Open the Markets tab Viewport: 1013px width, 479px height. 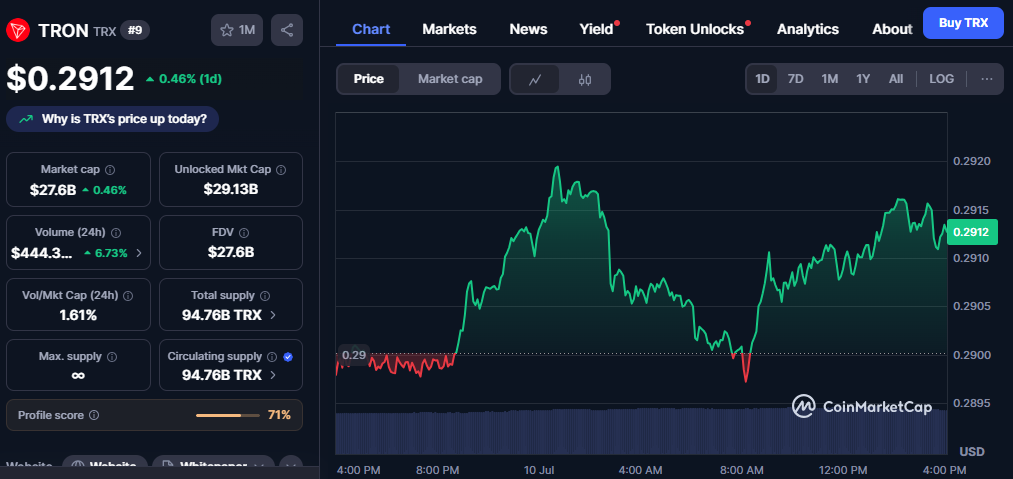click(449, 29)
